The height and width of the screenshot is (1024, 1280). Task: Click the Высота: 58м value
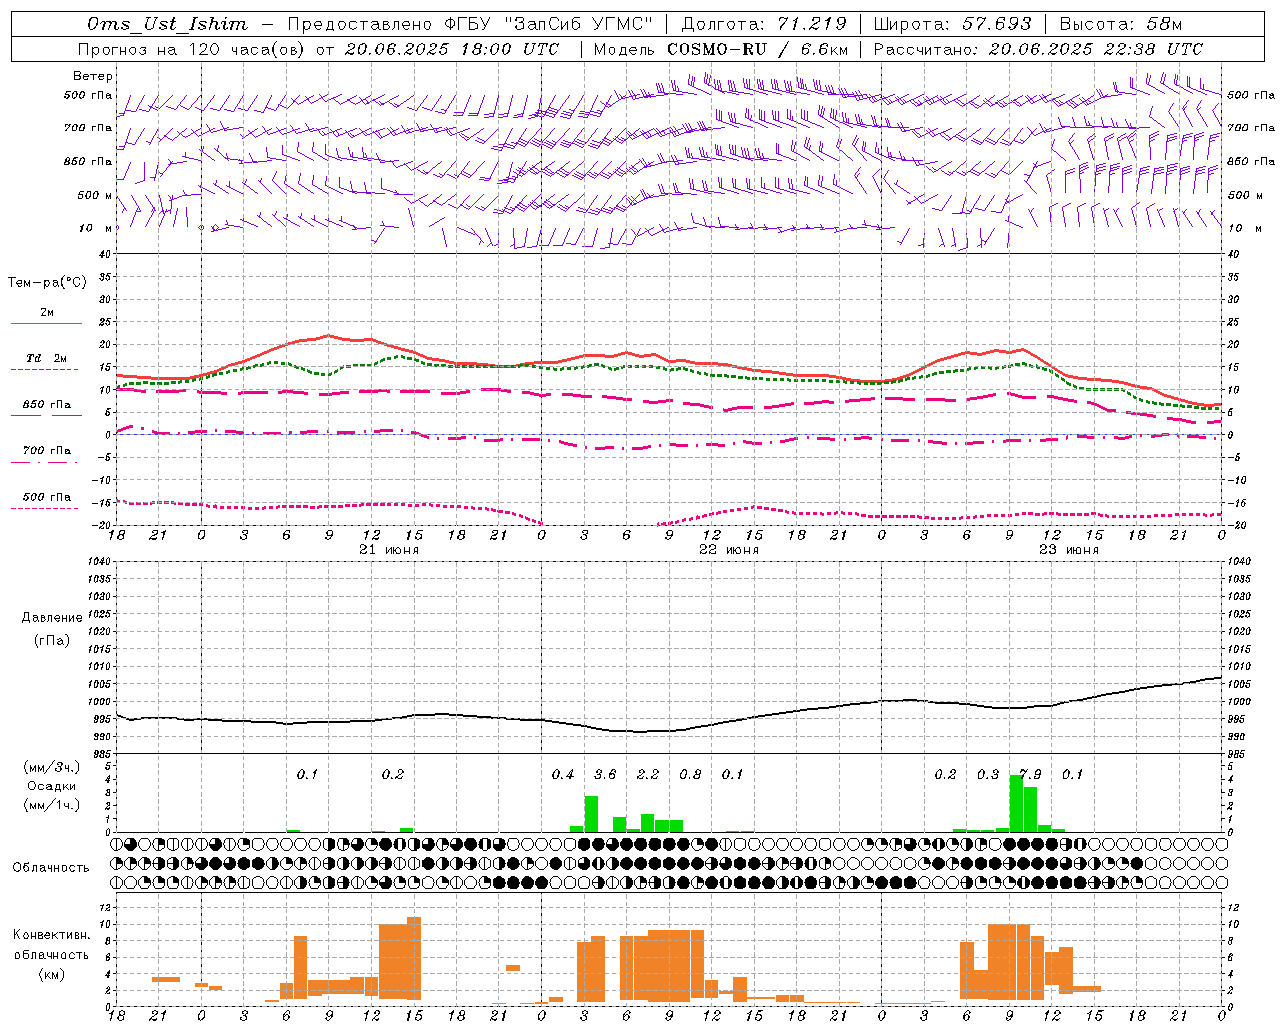pos(1121,24)
